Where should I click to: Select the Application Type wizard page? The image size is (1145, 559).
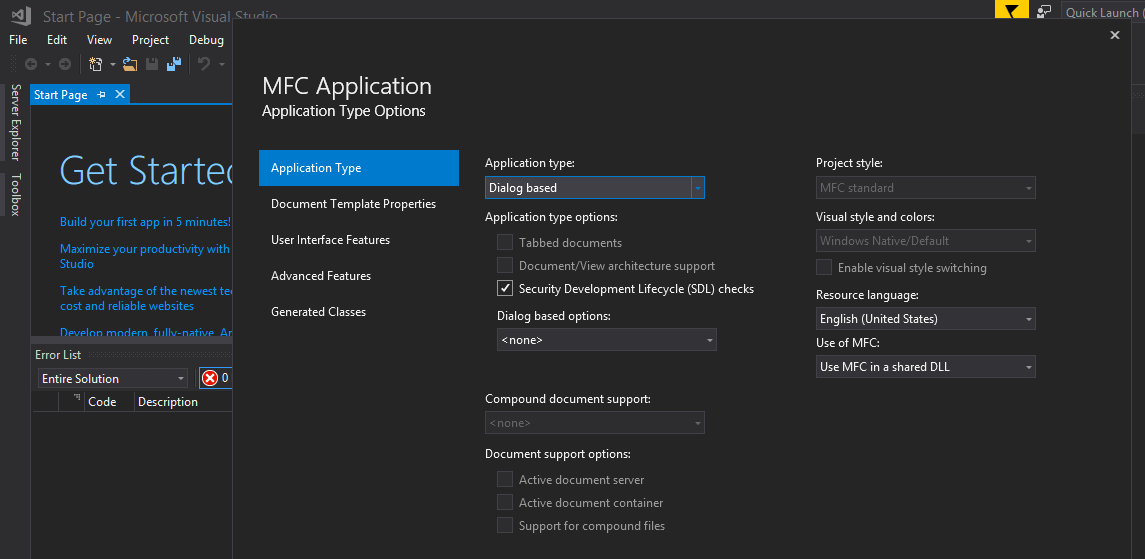[x=359, y=168]
